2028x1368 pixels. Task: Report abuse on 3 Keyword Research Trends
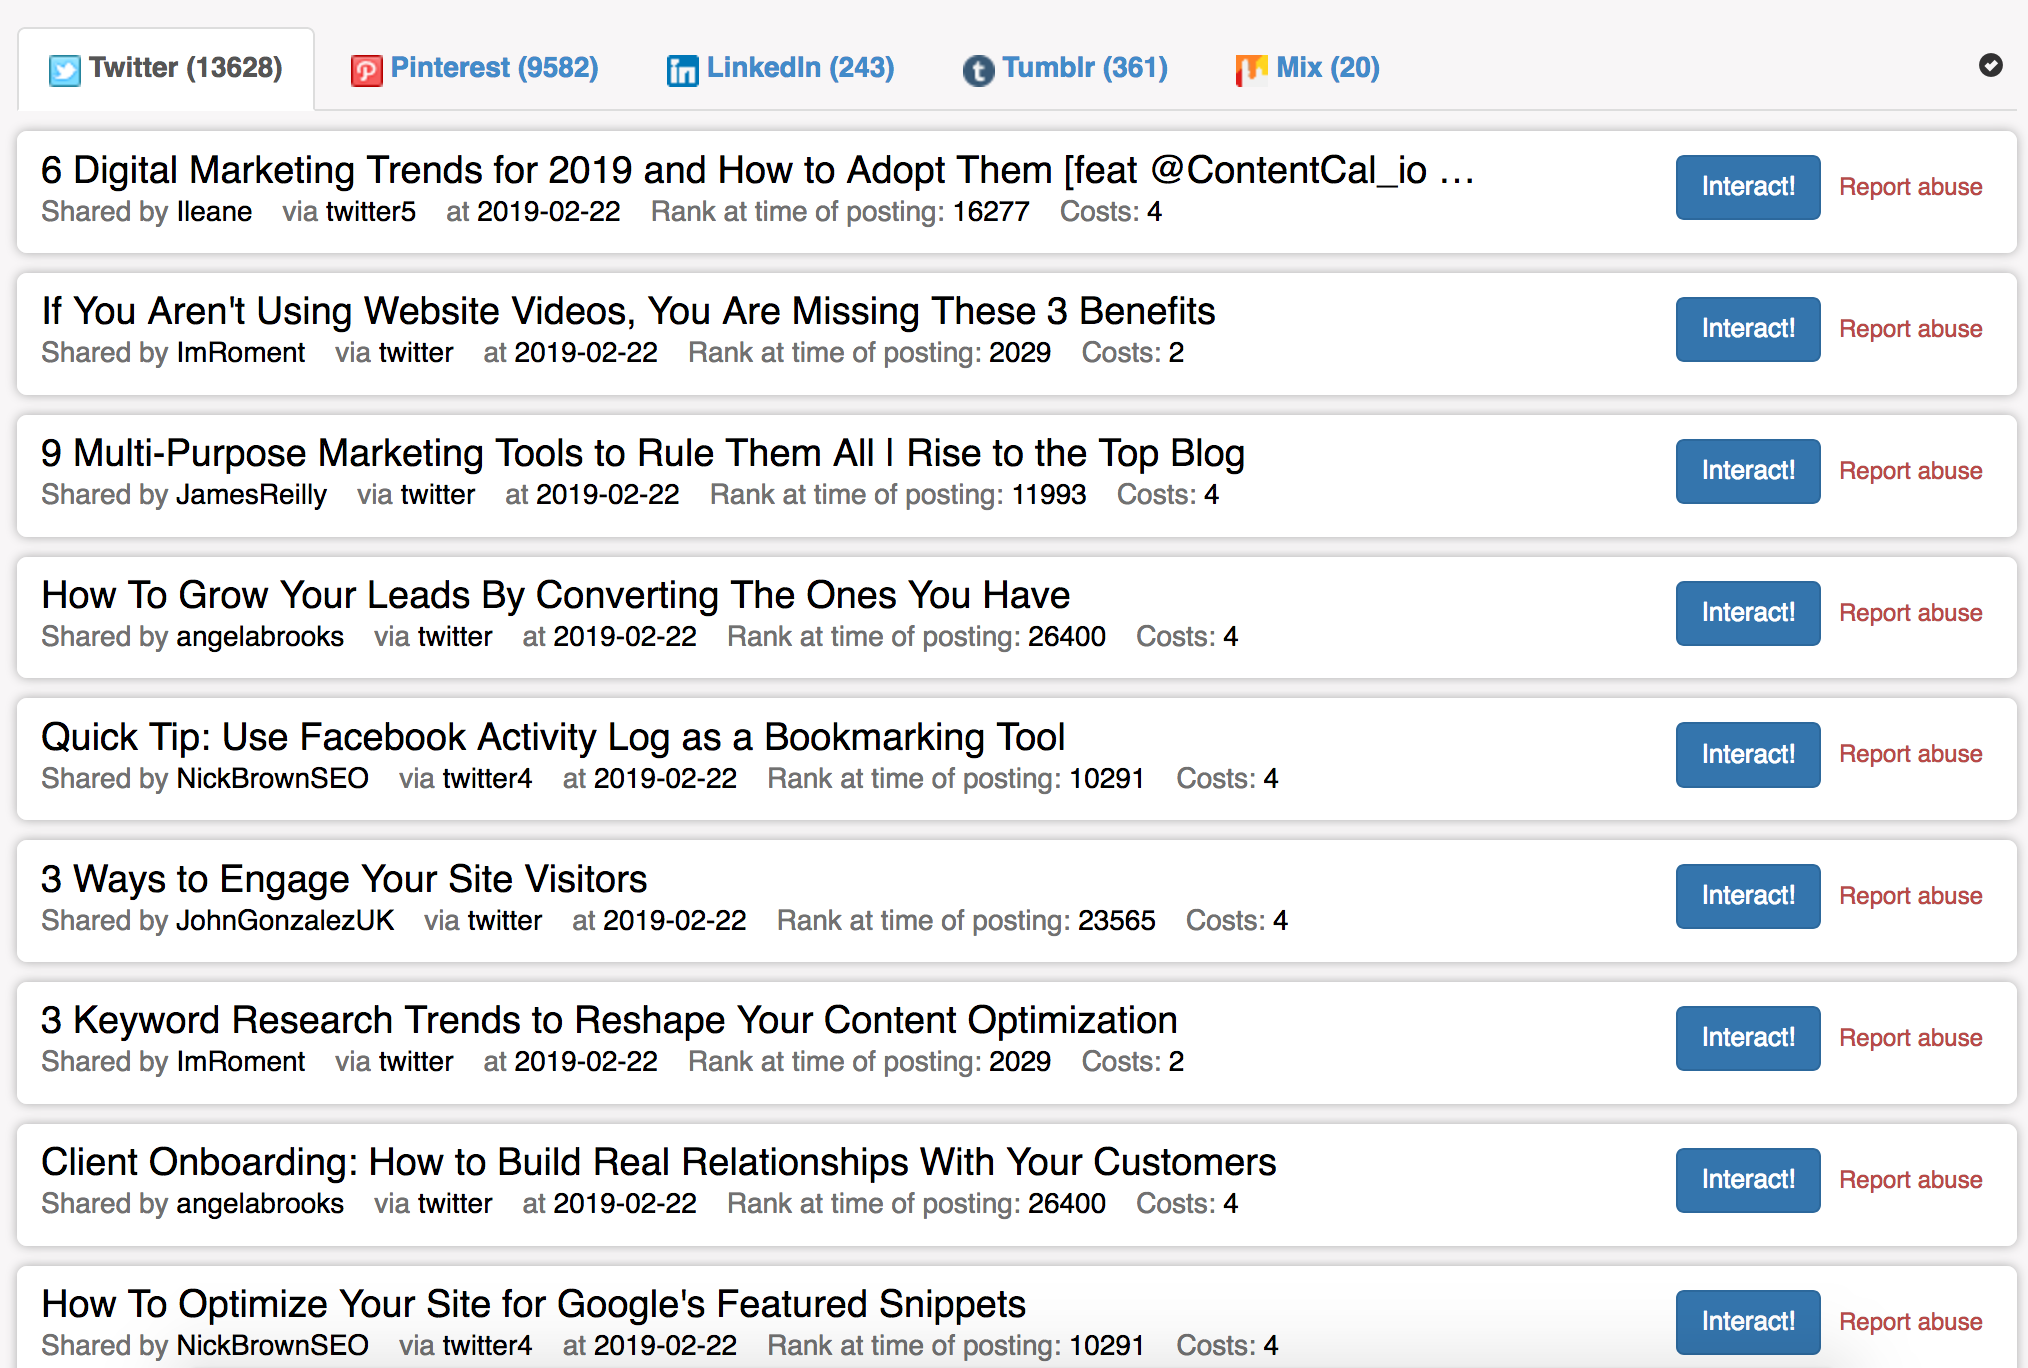point(1911,1038)
